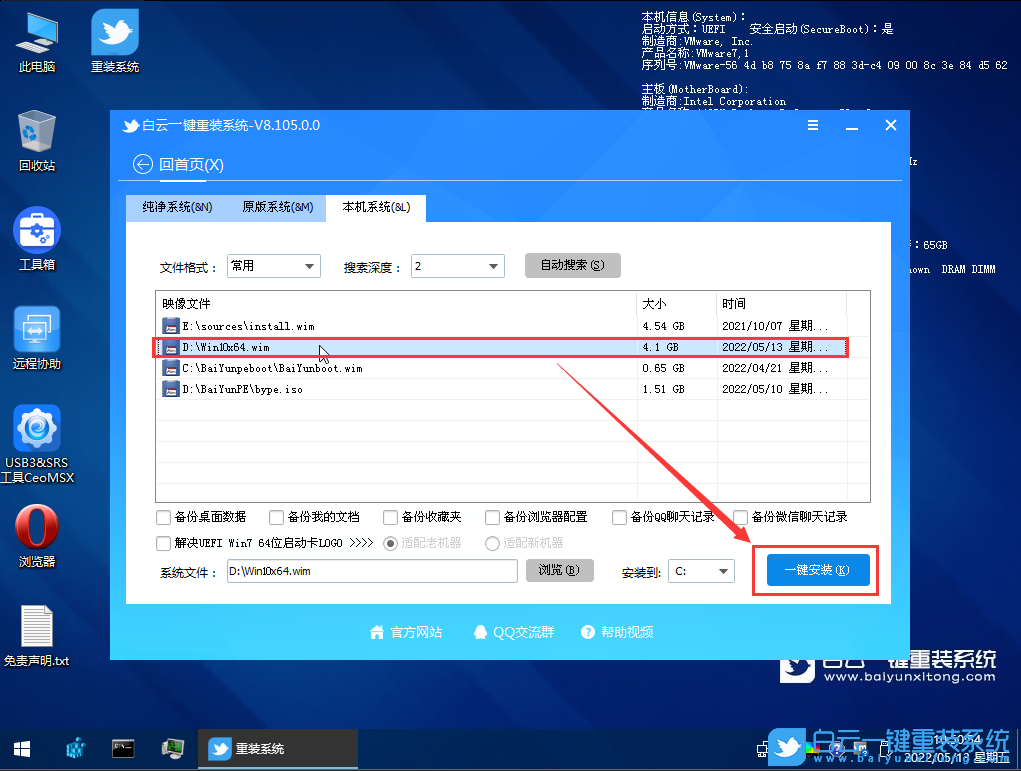Expand the 搜索深度 dropdown

[x=457, y=266]
